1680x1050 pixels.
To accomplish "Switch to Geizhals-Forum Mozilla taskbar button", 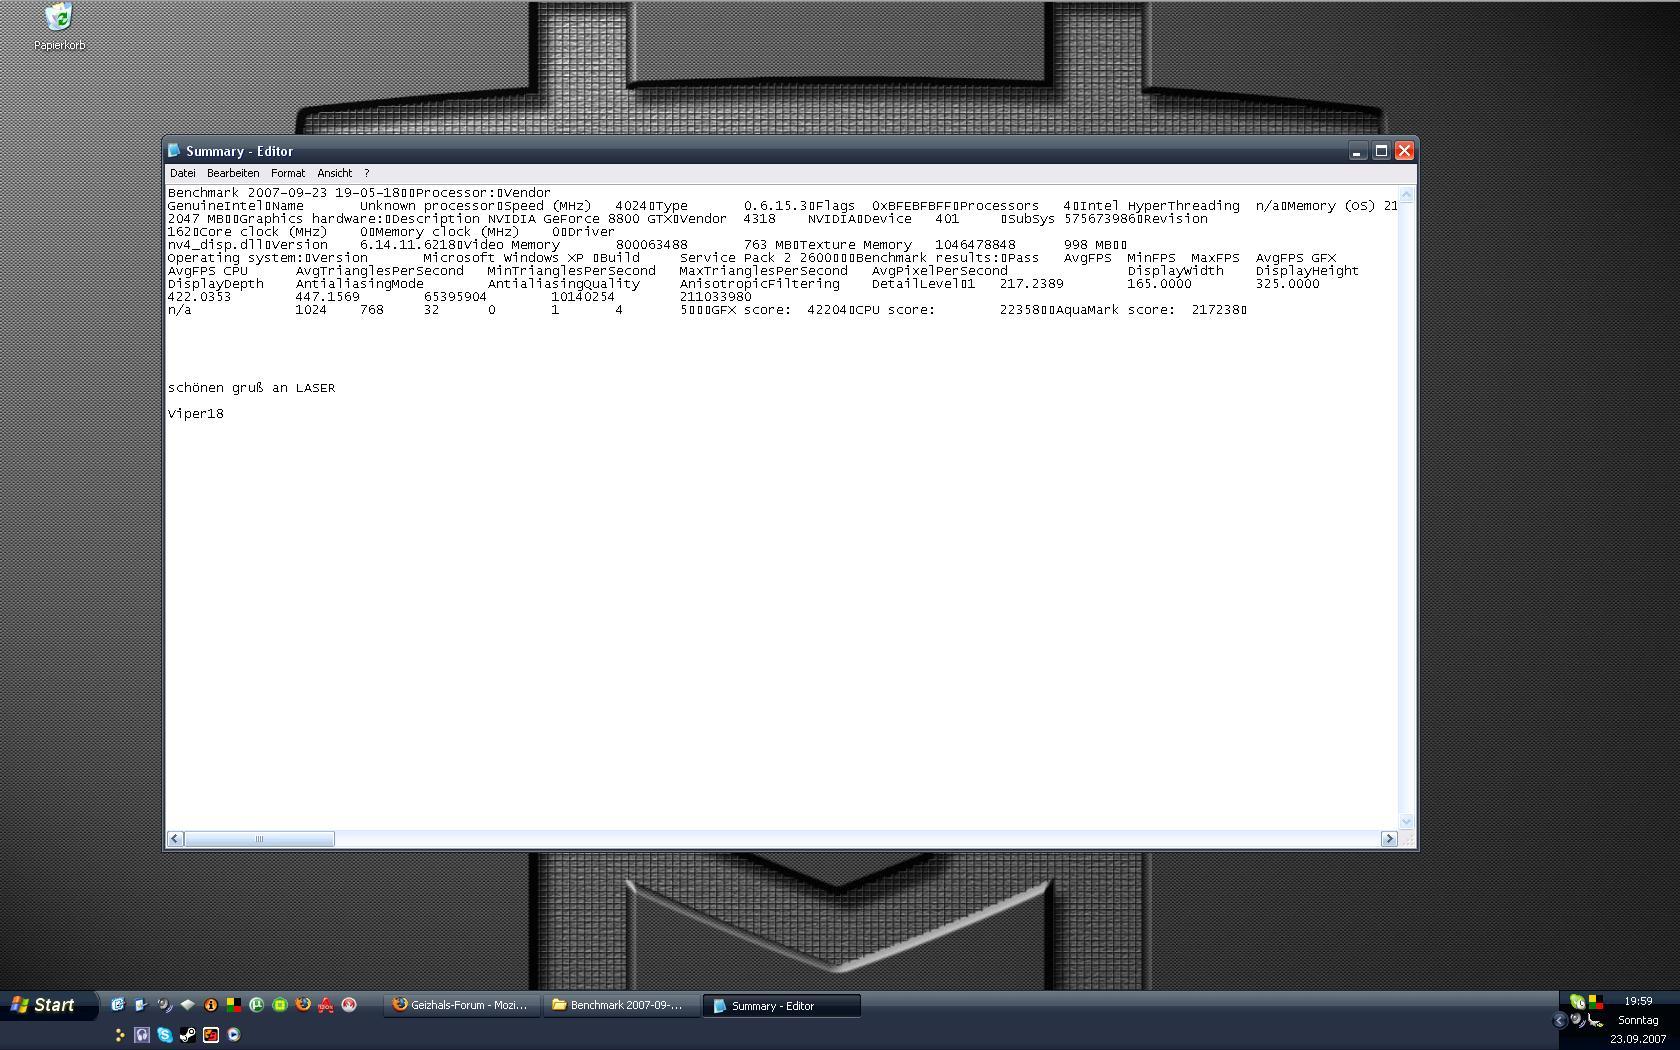I will coord(462,1005).
